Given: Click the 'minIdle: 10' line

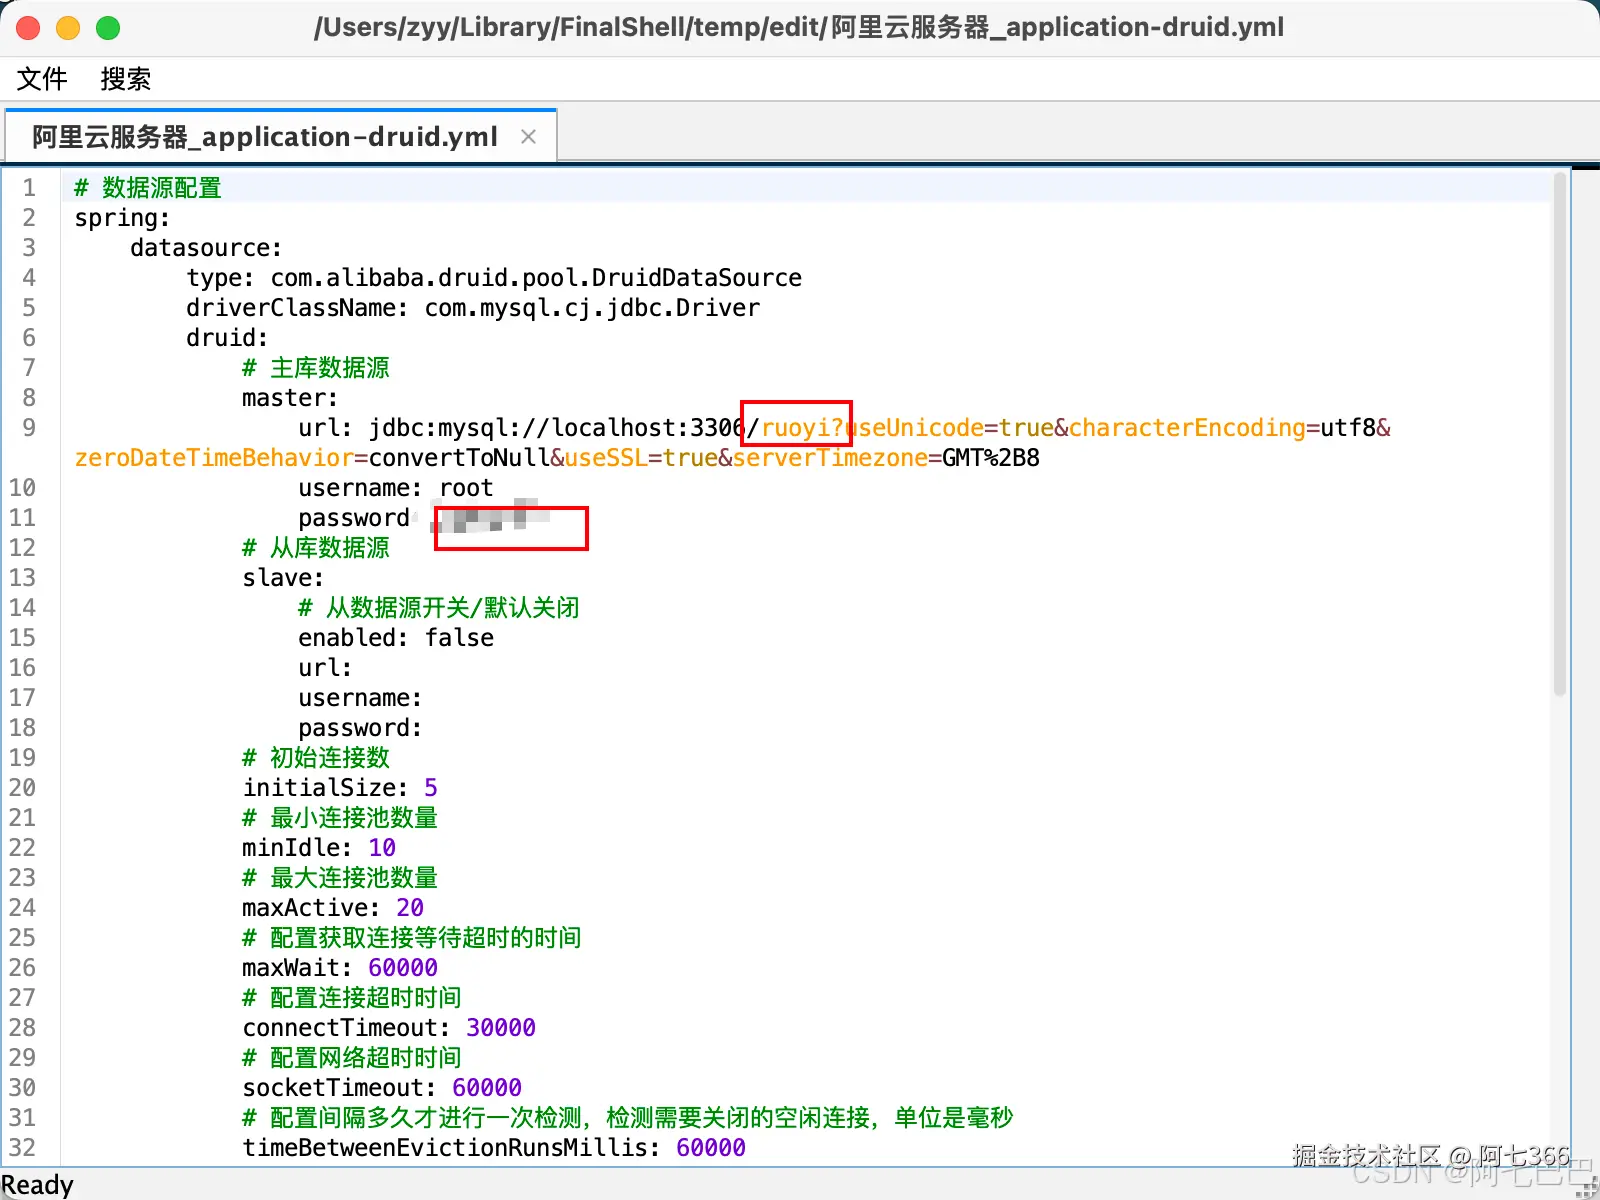Looking at the screenshot, I should 319,848.
